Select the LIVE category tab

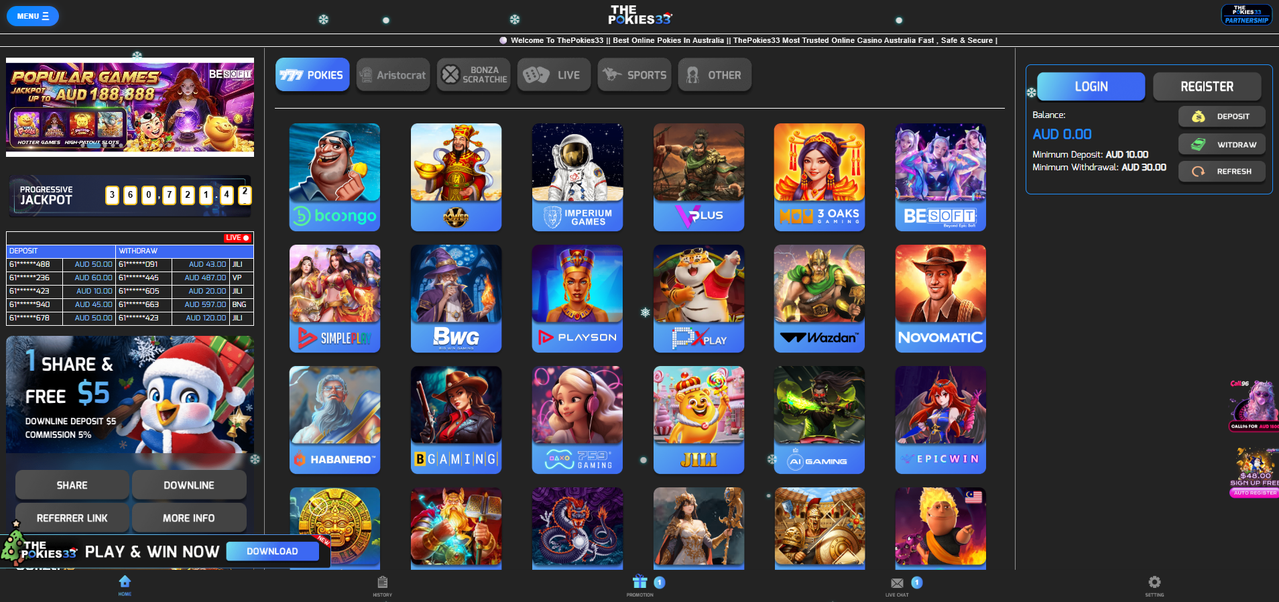[x=554, y=75]
